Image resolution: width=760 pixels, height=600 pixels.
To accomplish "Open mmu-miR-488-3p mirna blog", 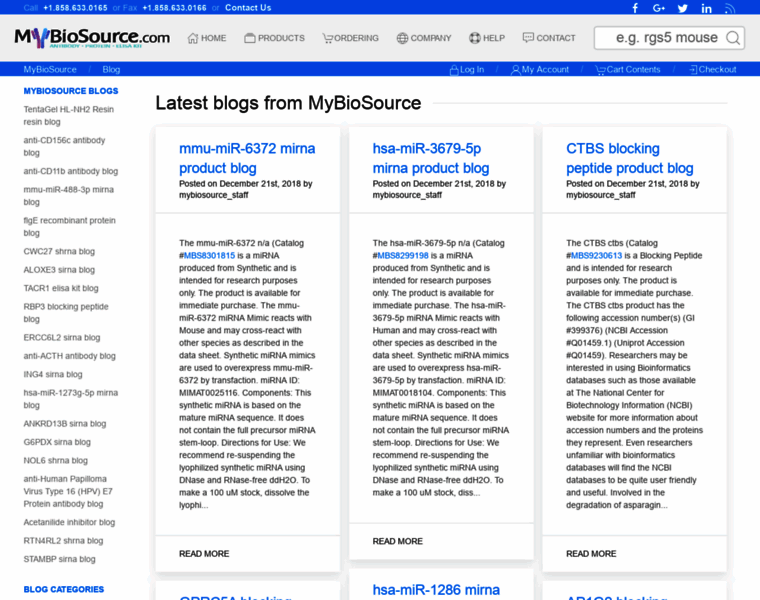I will pyautogui.click(x=68, y=196).
